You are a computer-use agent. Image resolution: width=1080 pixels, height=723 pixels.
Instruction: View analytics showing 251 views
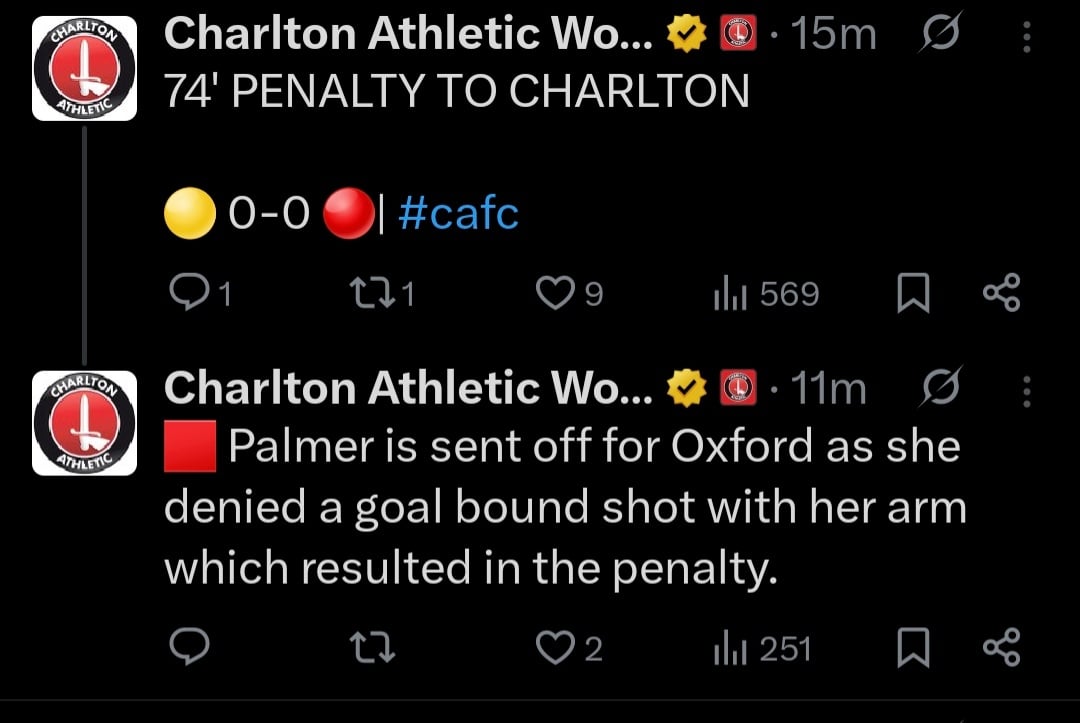click(x=762, y=650)
